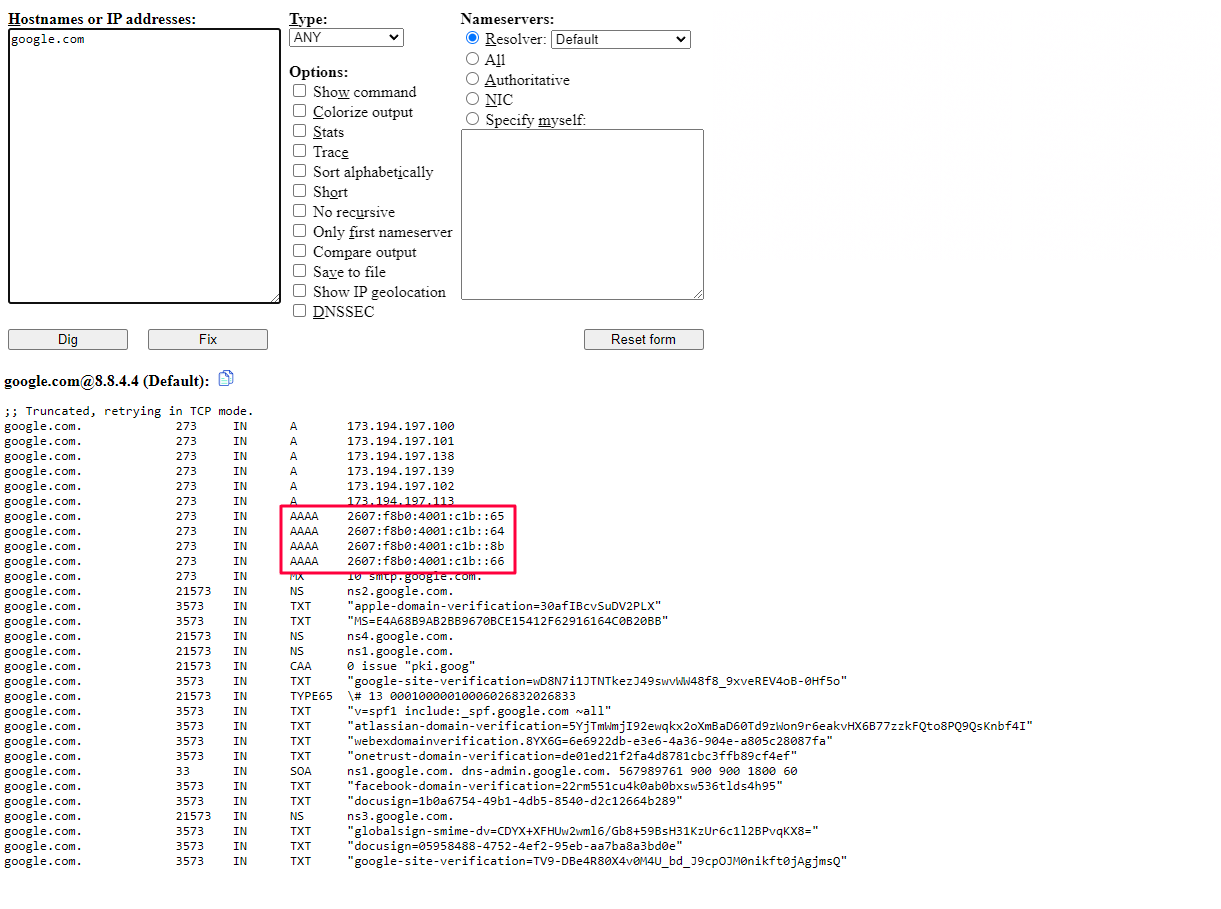Select the docusign=1b0a6754 TXT value
1221x909 pixels.
pyautogui.click(x=515, y=801)
